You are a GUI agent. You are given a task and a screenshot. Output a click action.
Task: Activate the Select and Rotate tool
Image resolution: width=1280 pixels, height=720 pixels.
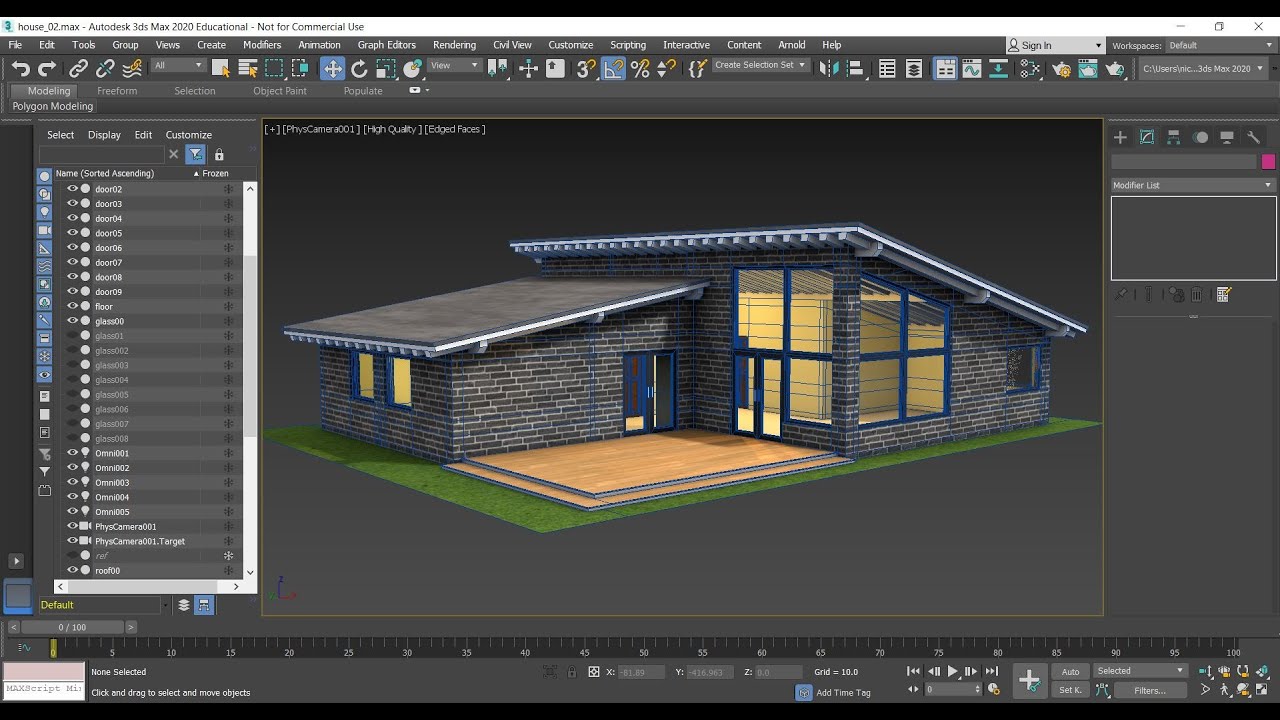click(x=357, y=69)
